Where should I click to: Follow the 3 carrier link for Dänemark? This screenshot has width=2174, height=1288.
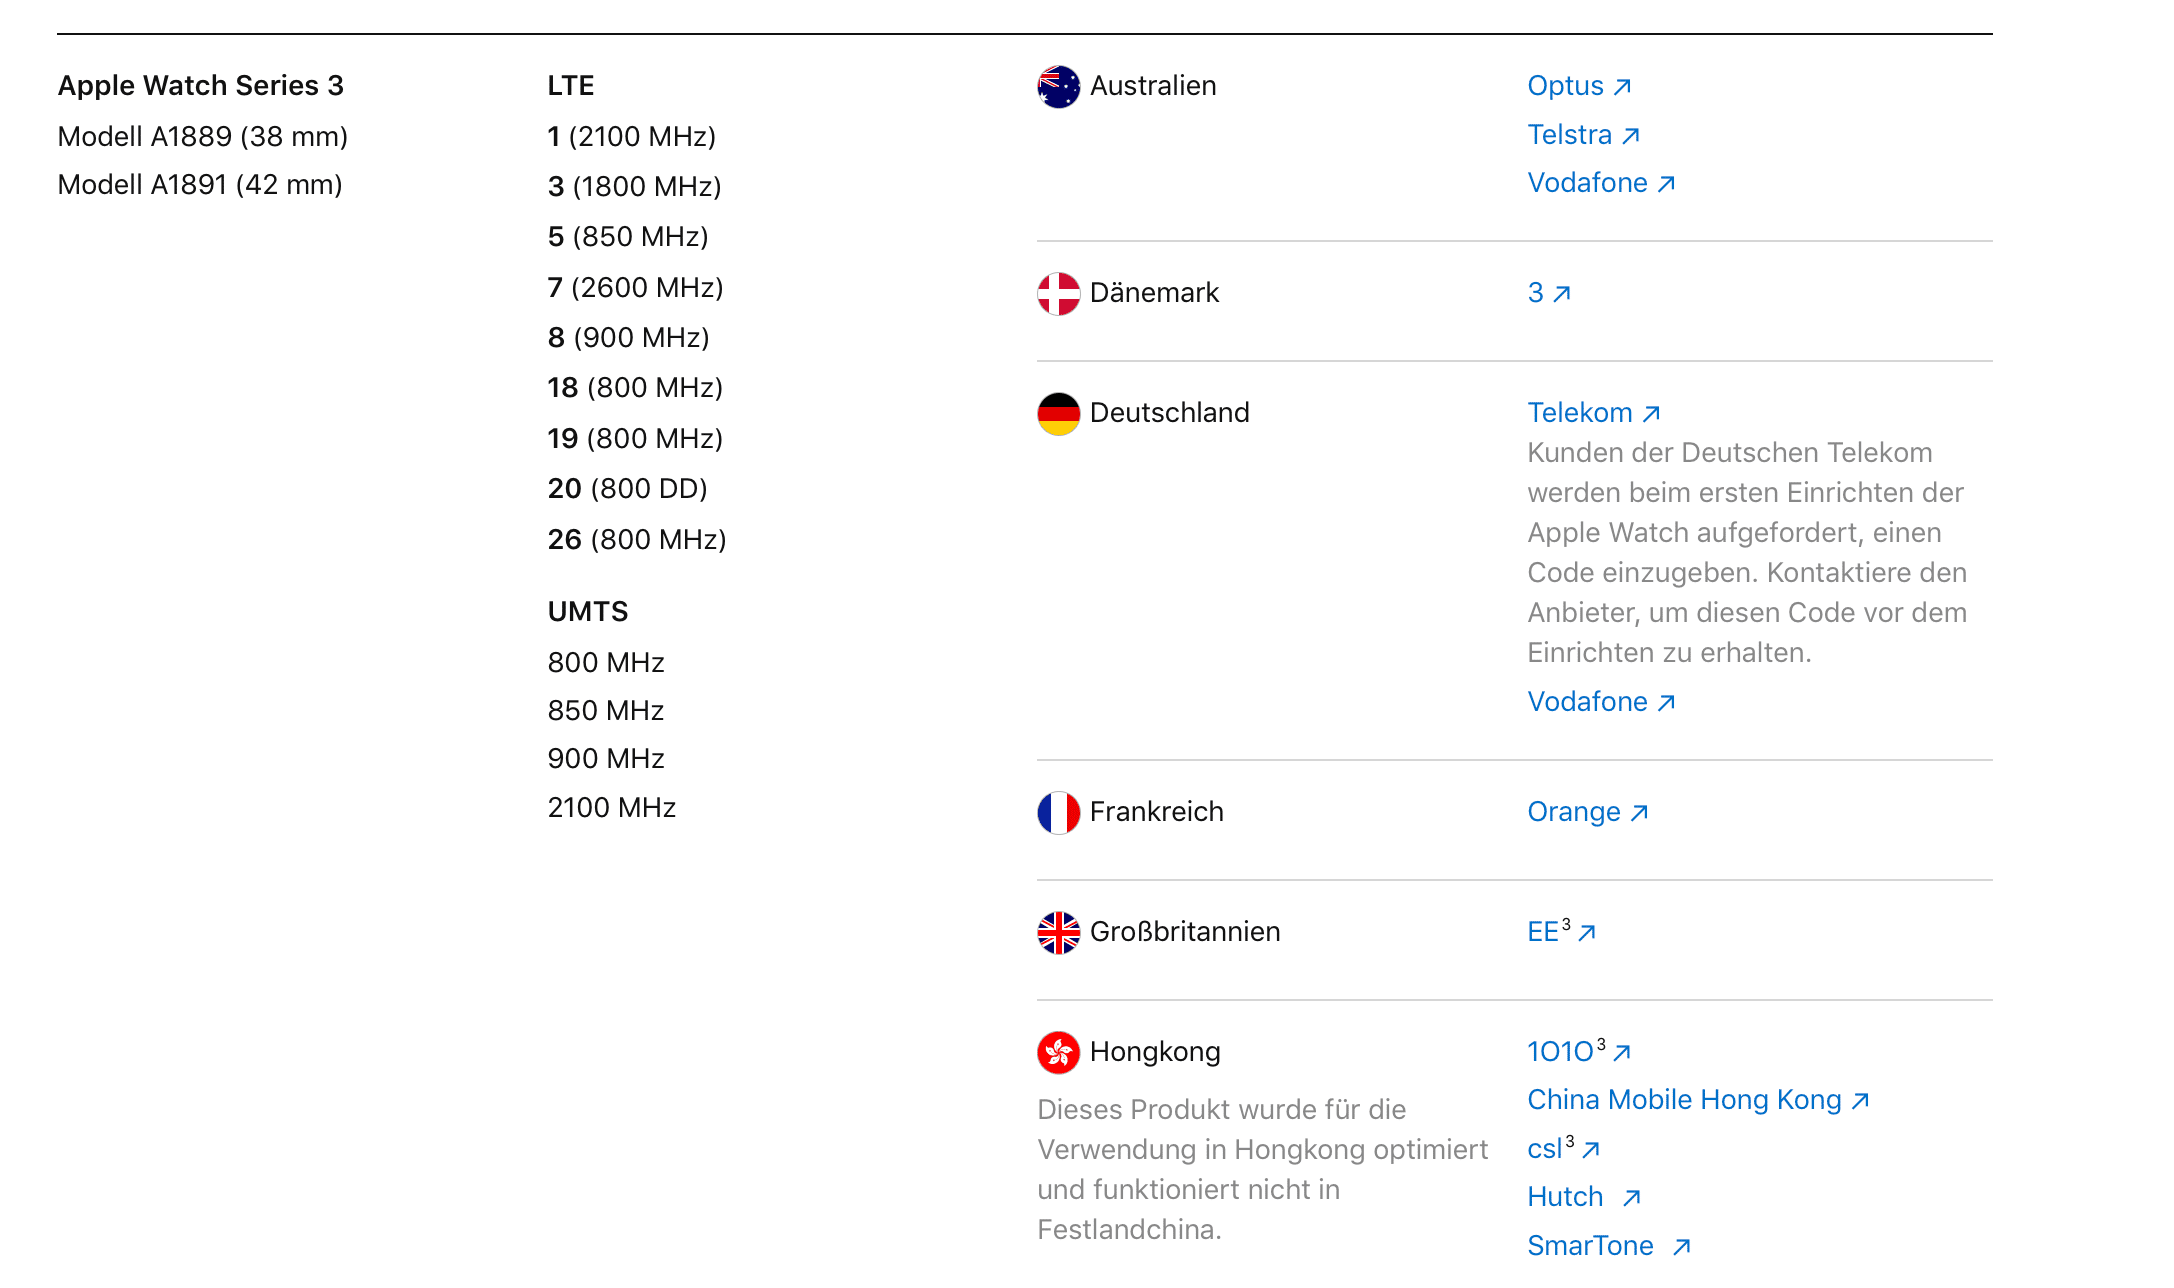(1549, 293)
